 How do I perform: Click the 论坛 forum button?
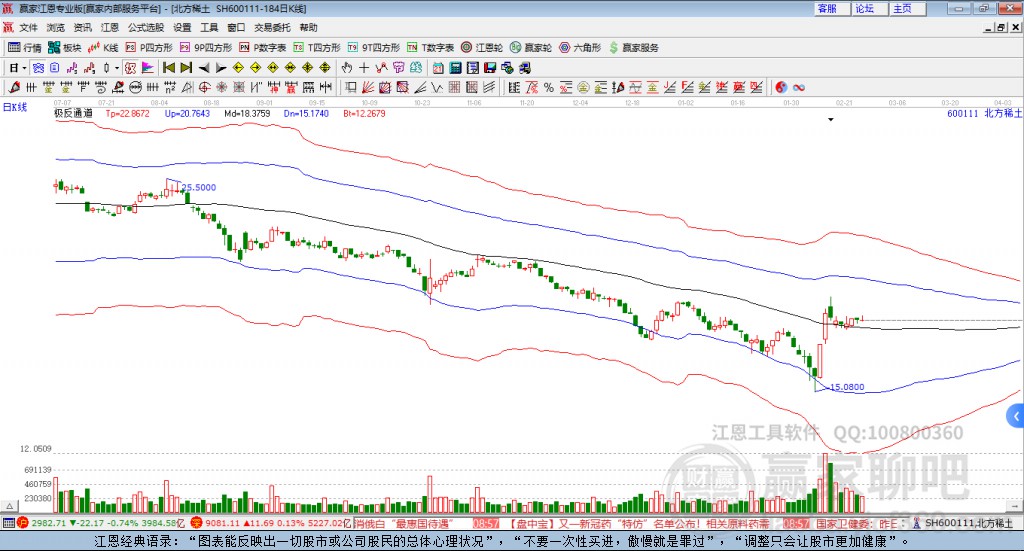[x=869, y=8]
